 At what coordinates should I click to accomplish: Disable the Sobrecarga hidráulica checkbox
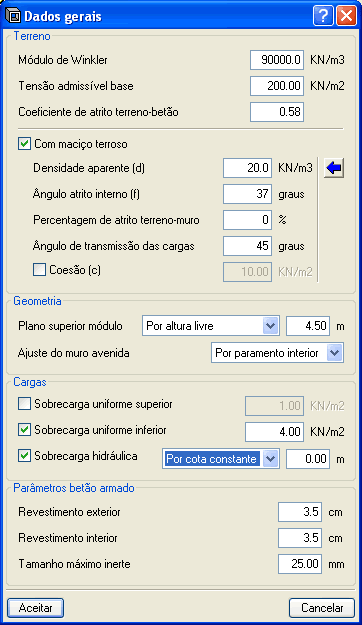(24, 456)
